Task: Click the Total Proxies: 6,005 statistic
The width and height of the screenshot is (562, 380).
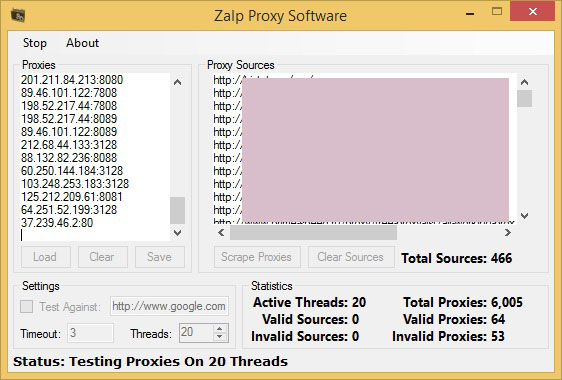Action: 463,303
